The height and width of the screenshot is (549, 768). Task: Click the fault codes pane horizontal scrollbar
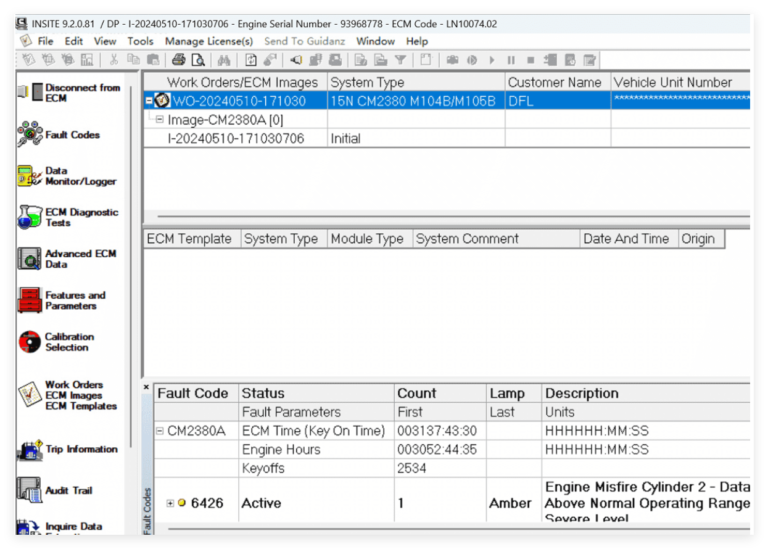[459, 528]
